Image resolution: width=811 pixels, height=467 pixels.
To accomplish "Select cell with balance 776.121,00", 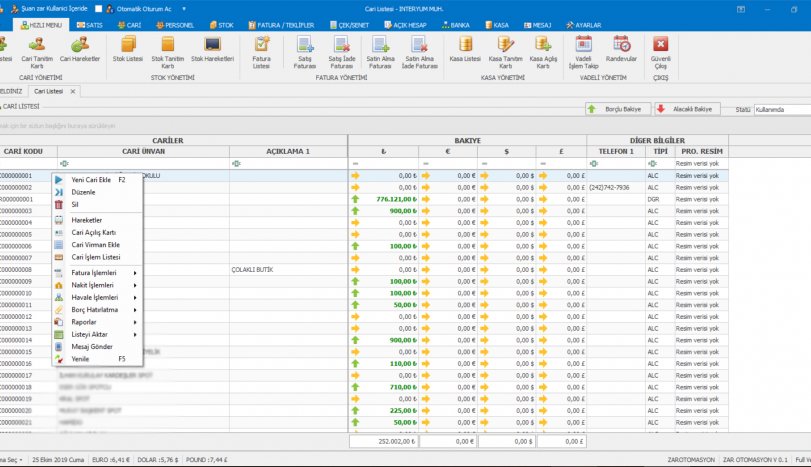I will coord(384,199).
